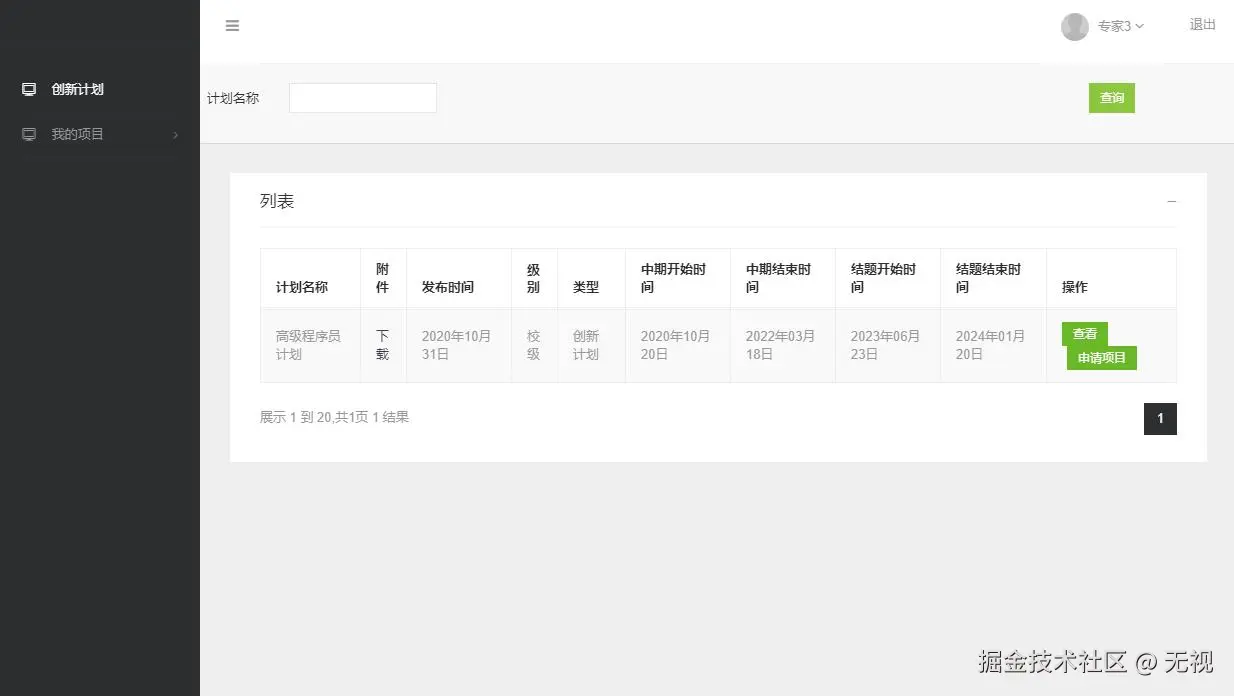Go to page 1 in pagination
1234x696 pixels.
pyautogui.click(x=1160, y=419)
